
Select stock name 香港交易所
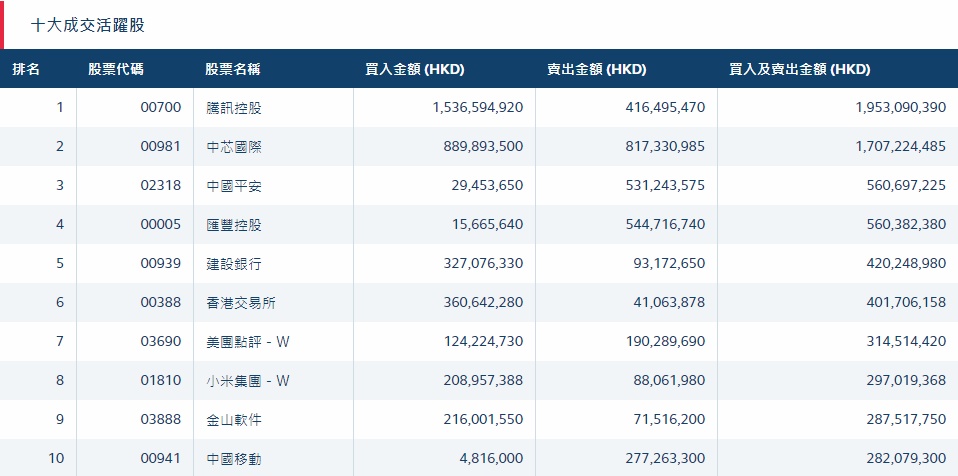(241, 302)
